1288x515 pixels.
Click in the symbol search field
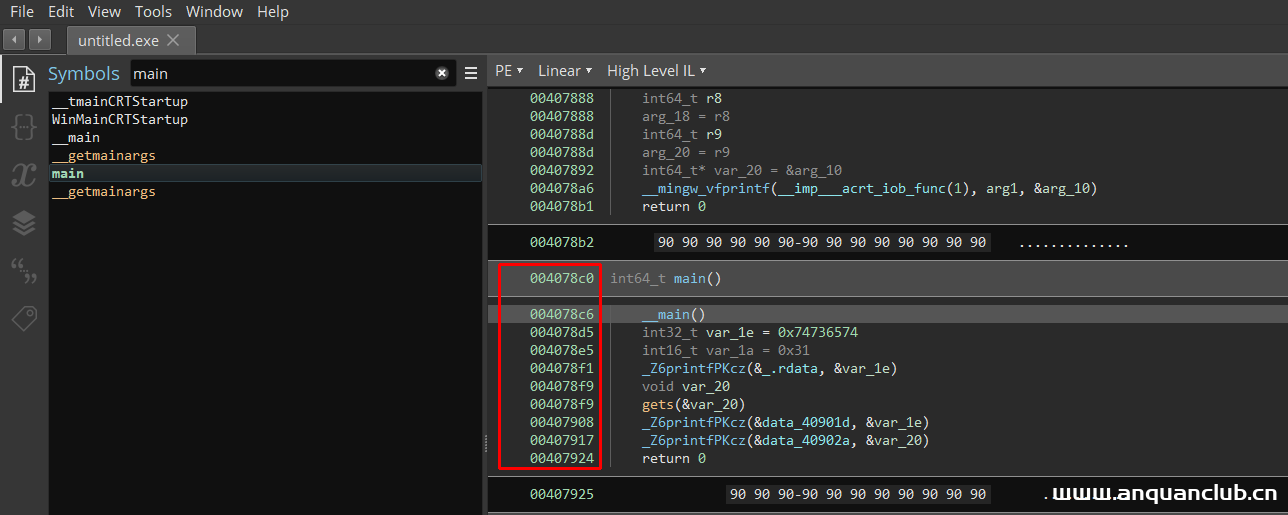coord(280,73)
